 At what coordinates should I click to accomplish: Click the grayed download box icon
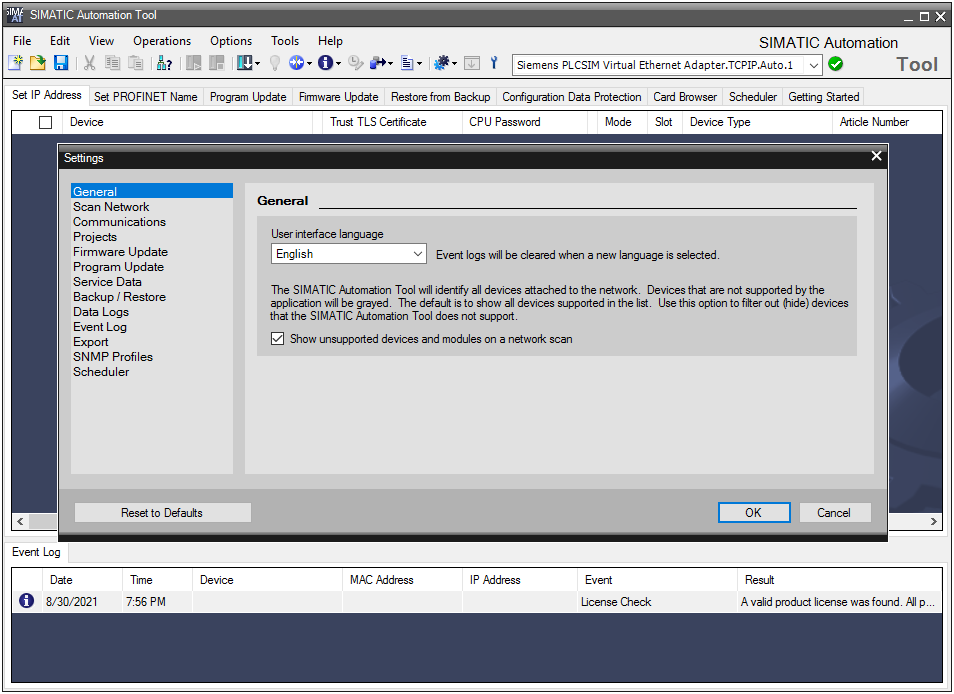pos(472,63)
